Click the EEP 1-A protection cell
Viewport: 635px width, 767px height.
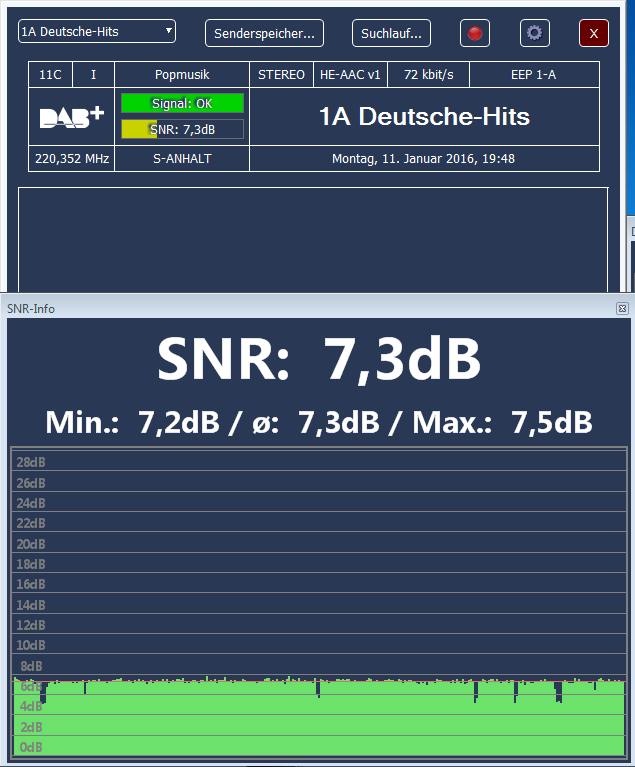click(534, 75)
